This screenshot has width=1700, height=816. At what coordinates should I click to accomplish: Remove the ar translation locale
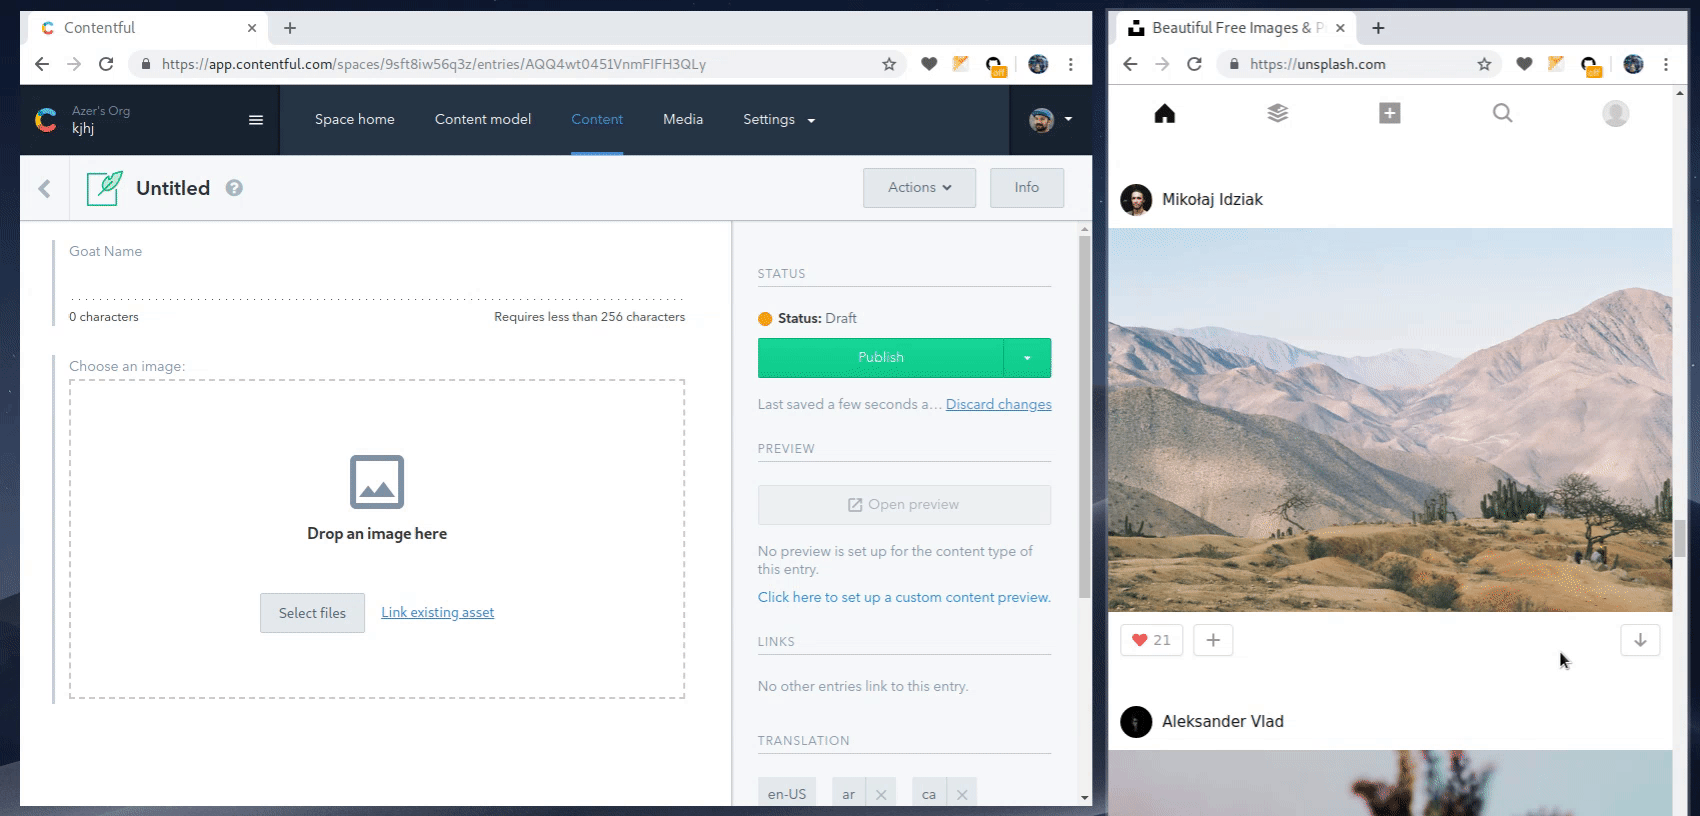click(881, 794)
